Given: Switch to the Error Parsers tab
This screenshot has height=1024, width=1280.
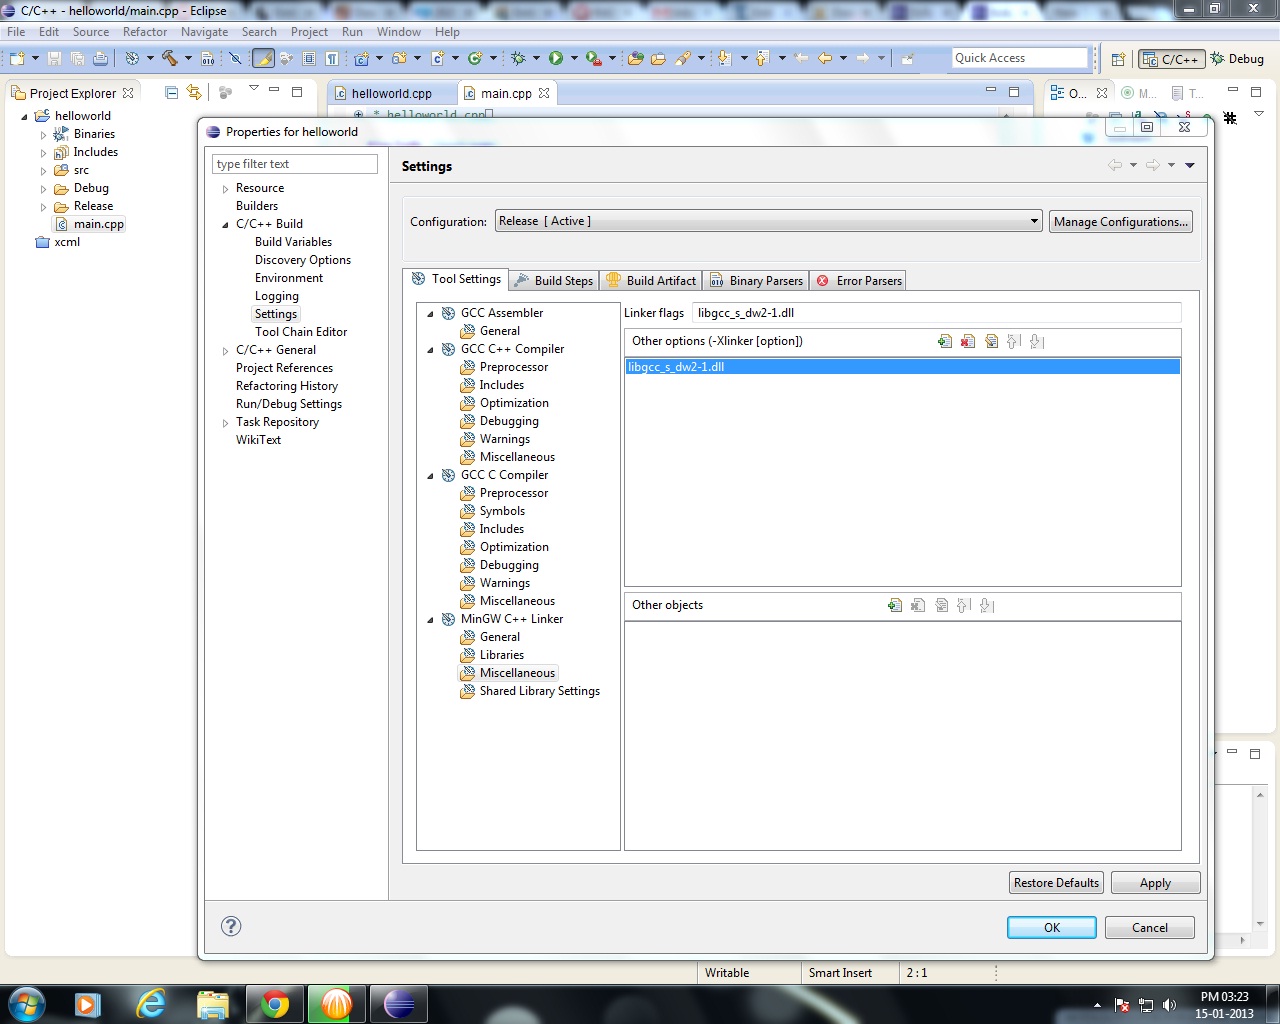Looking at the screenshot, I should coord(859,281).
